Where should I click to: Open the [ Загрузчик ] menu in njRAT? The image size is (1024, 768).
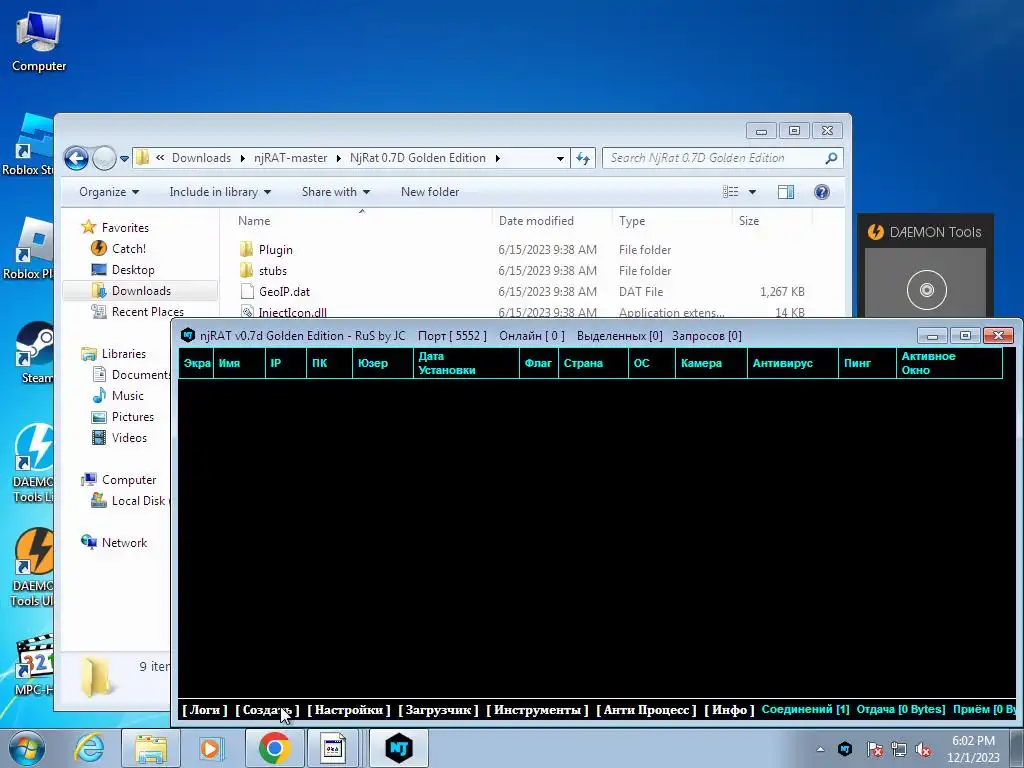438,710
